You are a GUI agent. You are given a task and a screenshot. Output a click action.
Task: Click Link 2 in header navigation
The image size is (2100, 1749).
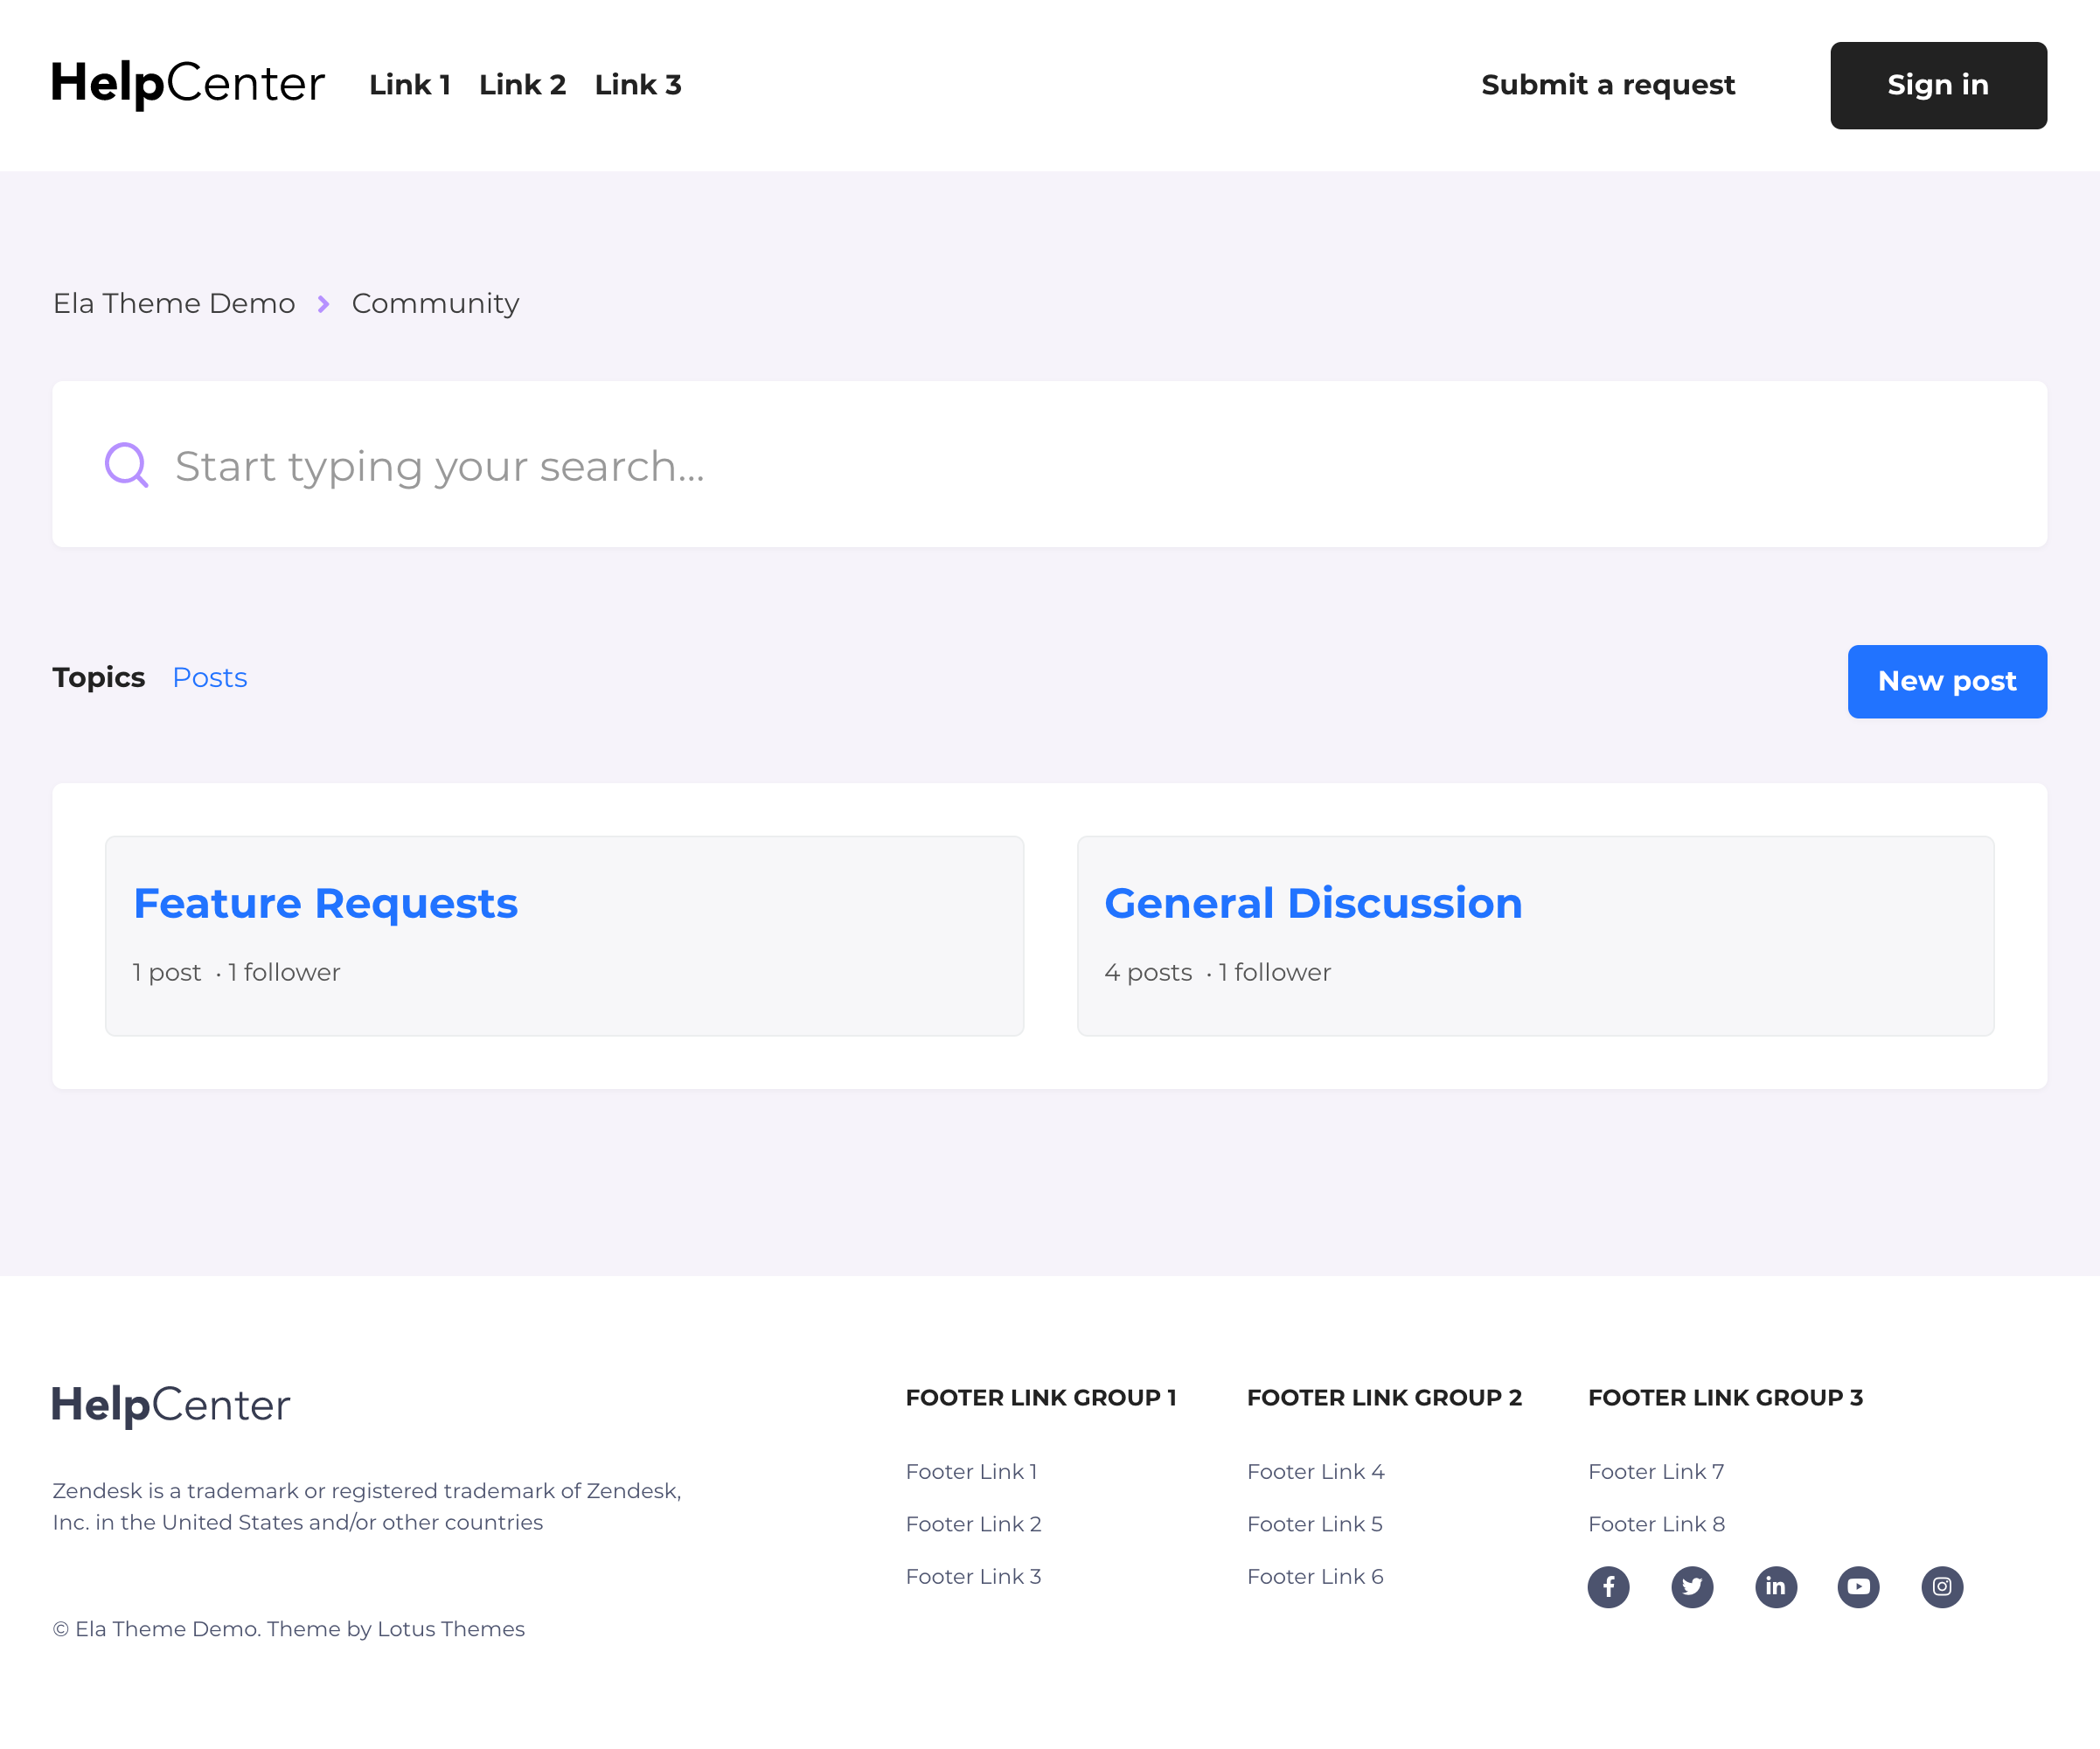coord(522,85)
